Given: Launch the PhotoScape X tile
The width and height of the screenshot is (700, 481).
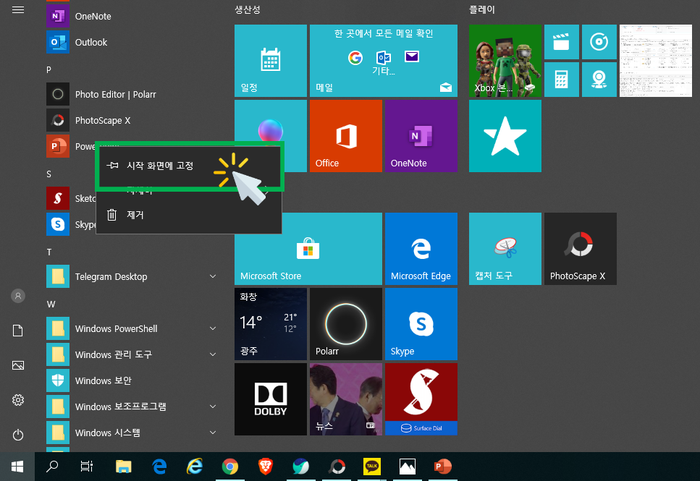Looking at the screenshot, I should tap(580, 249).
